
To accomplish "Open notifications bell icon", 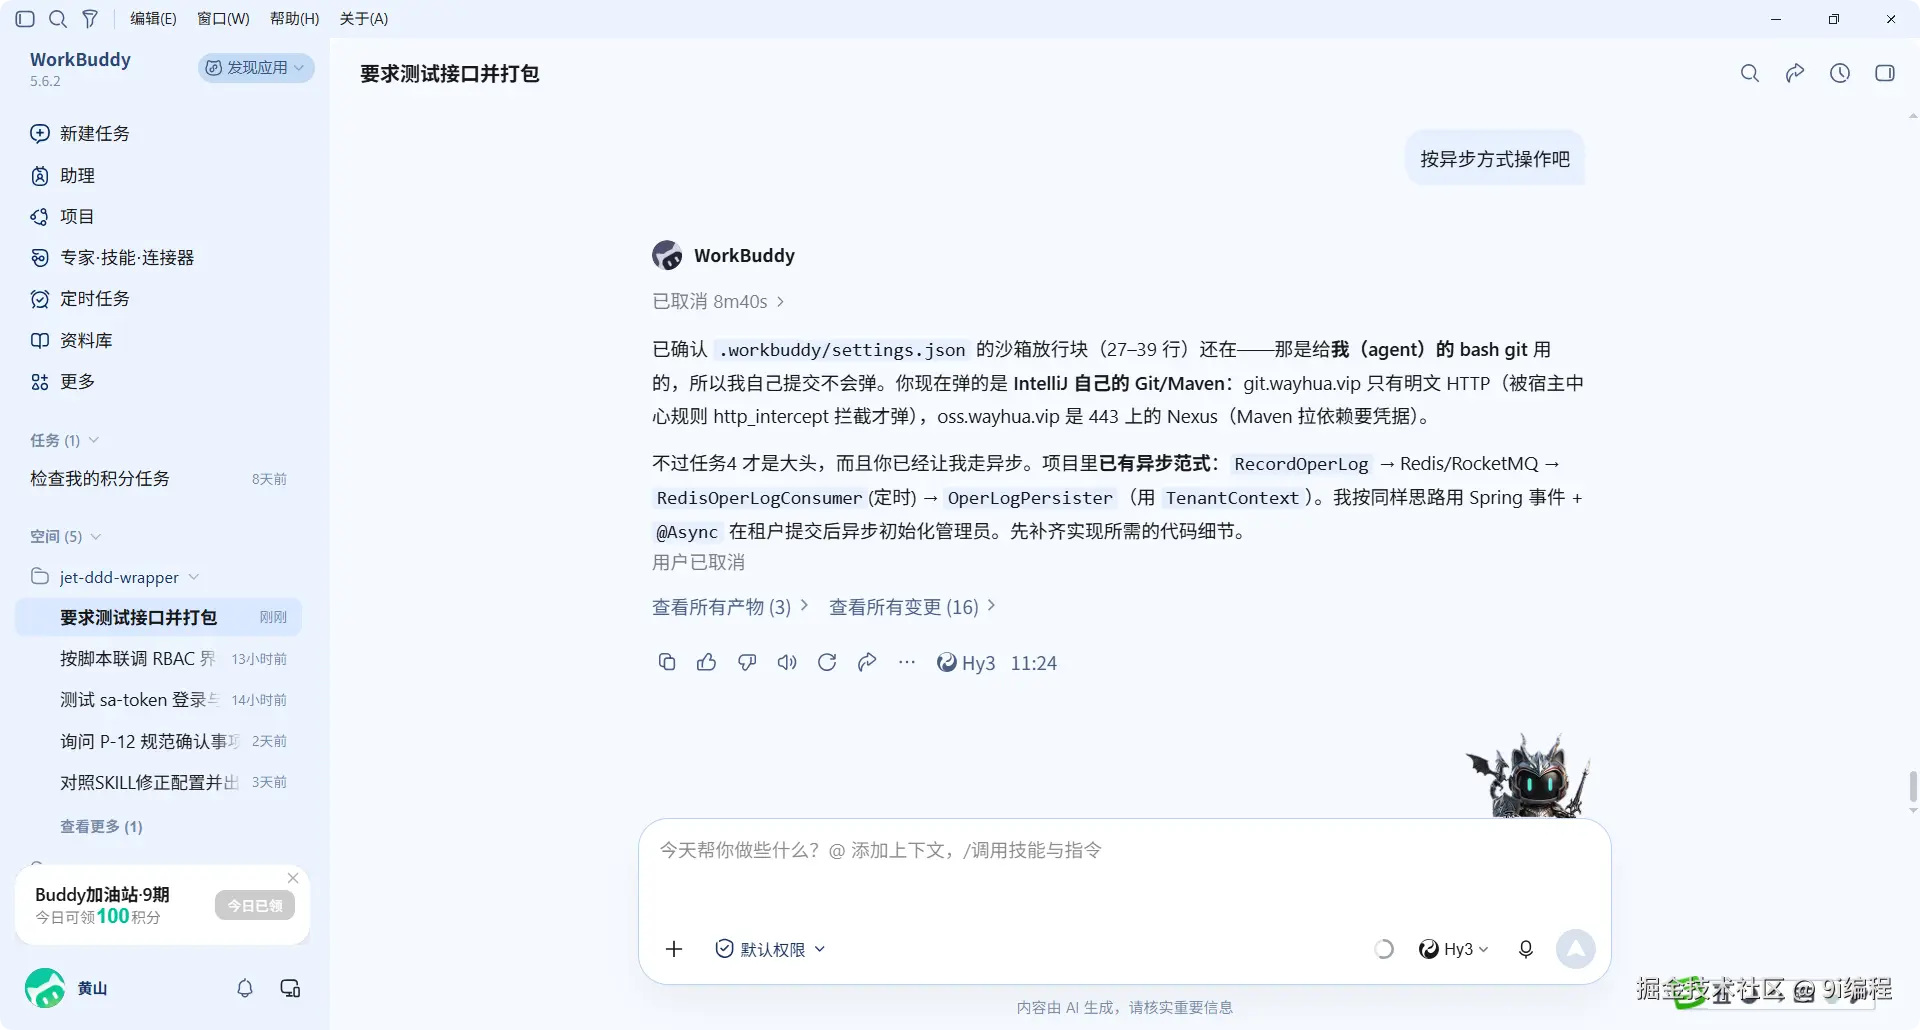I will 245,988.
